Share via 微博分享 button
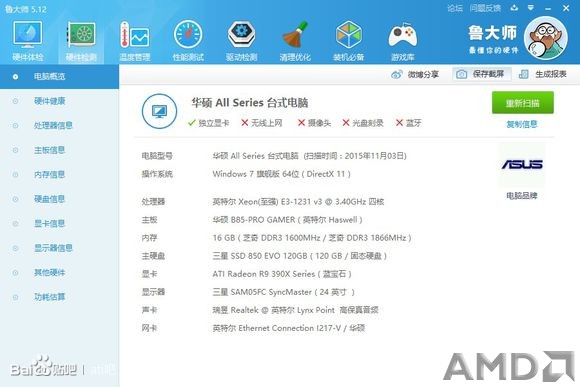 415,74
